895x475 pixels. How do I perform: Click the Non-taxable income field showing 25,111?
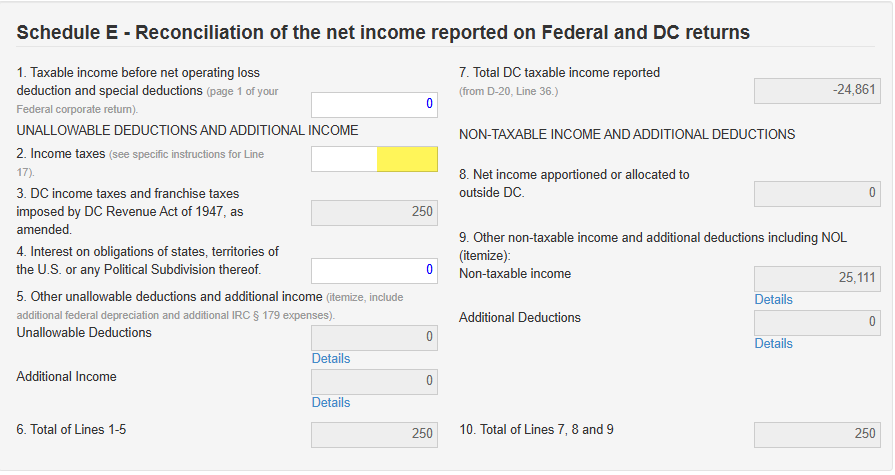click(x=817, y=278)
